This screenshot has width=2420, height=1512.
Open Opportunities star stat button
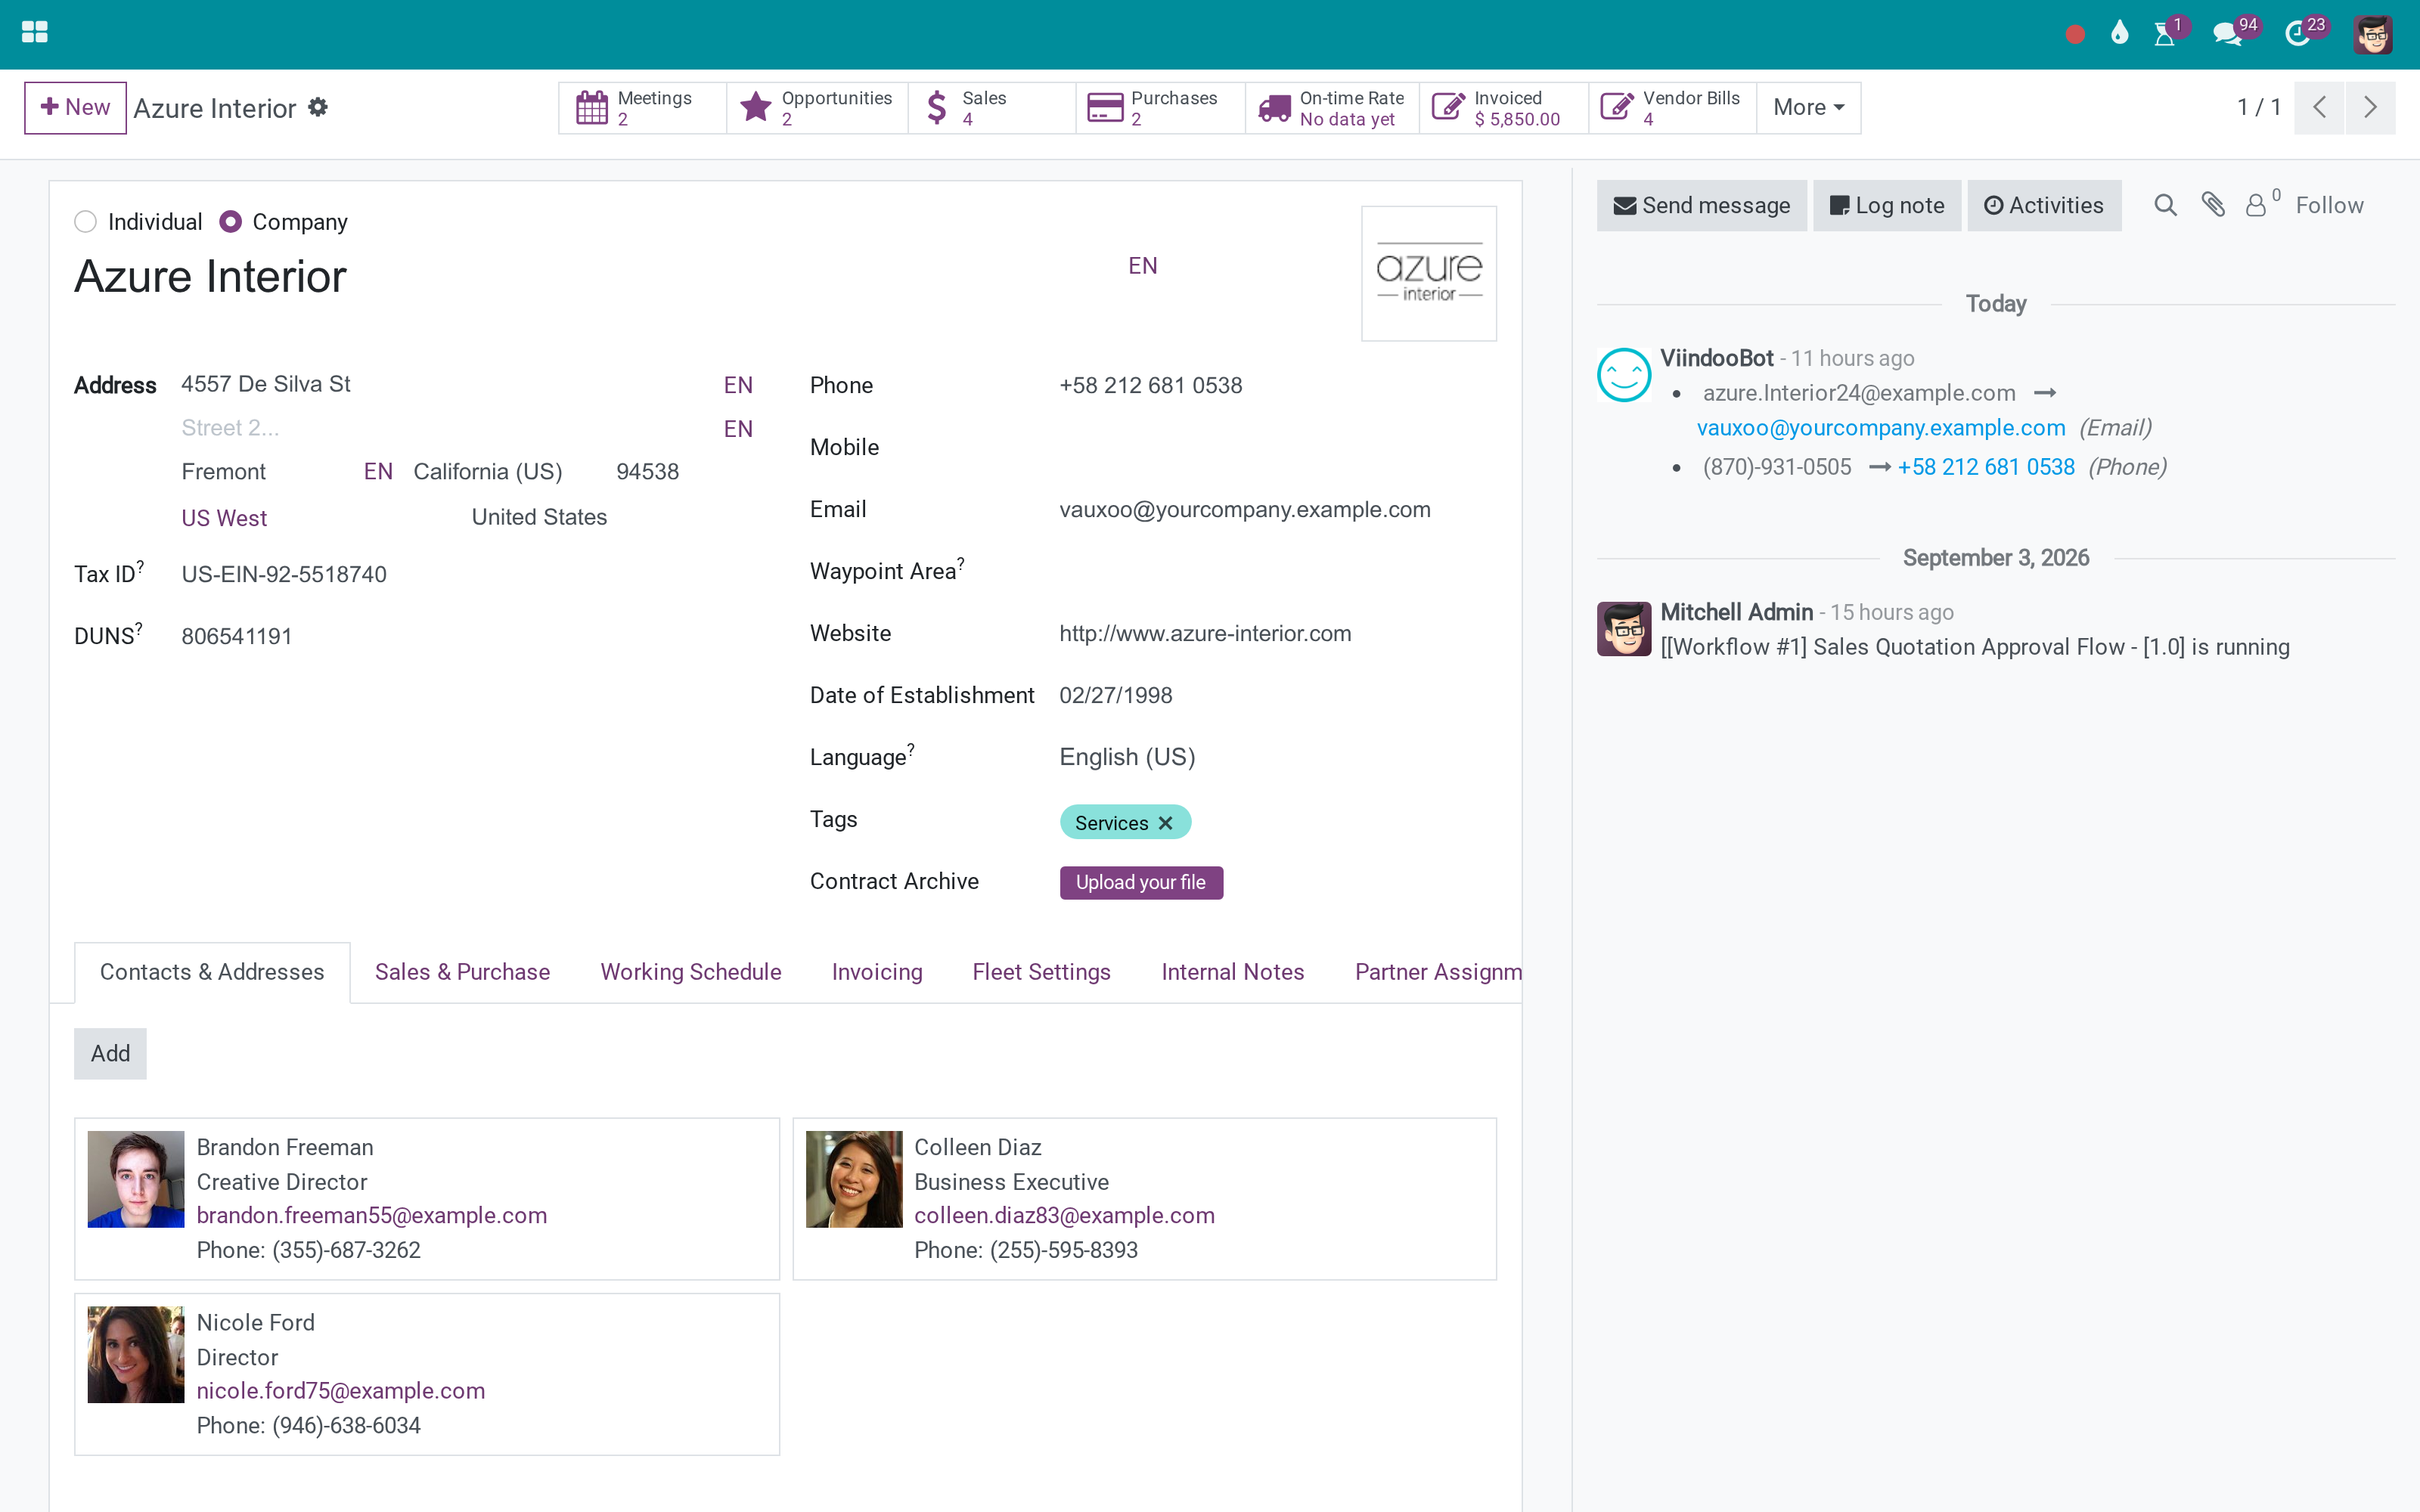817,108
